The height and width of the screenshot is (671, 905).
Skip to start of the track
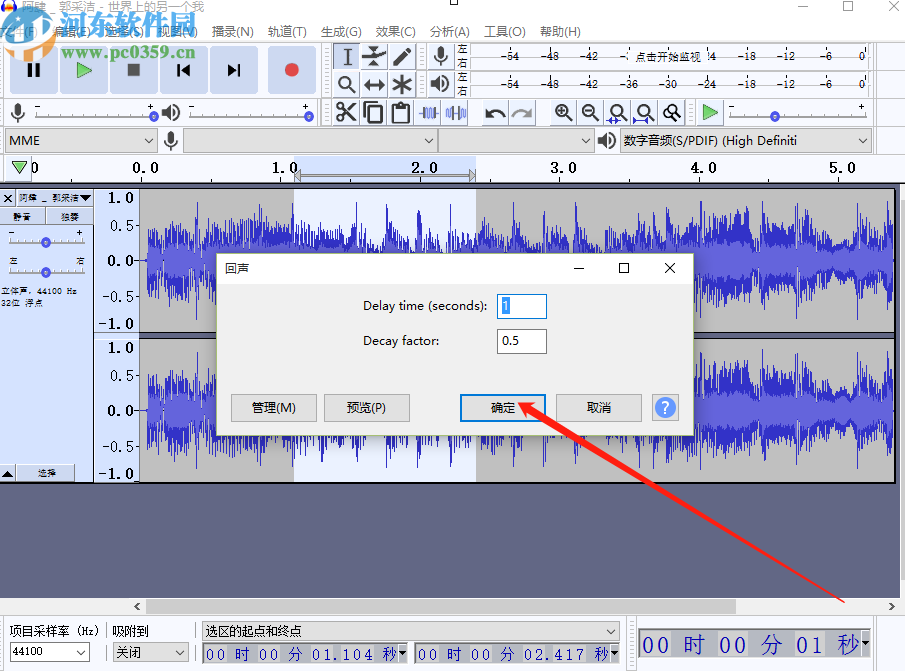click(x=184, y=70)
